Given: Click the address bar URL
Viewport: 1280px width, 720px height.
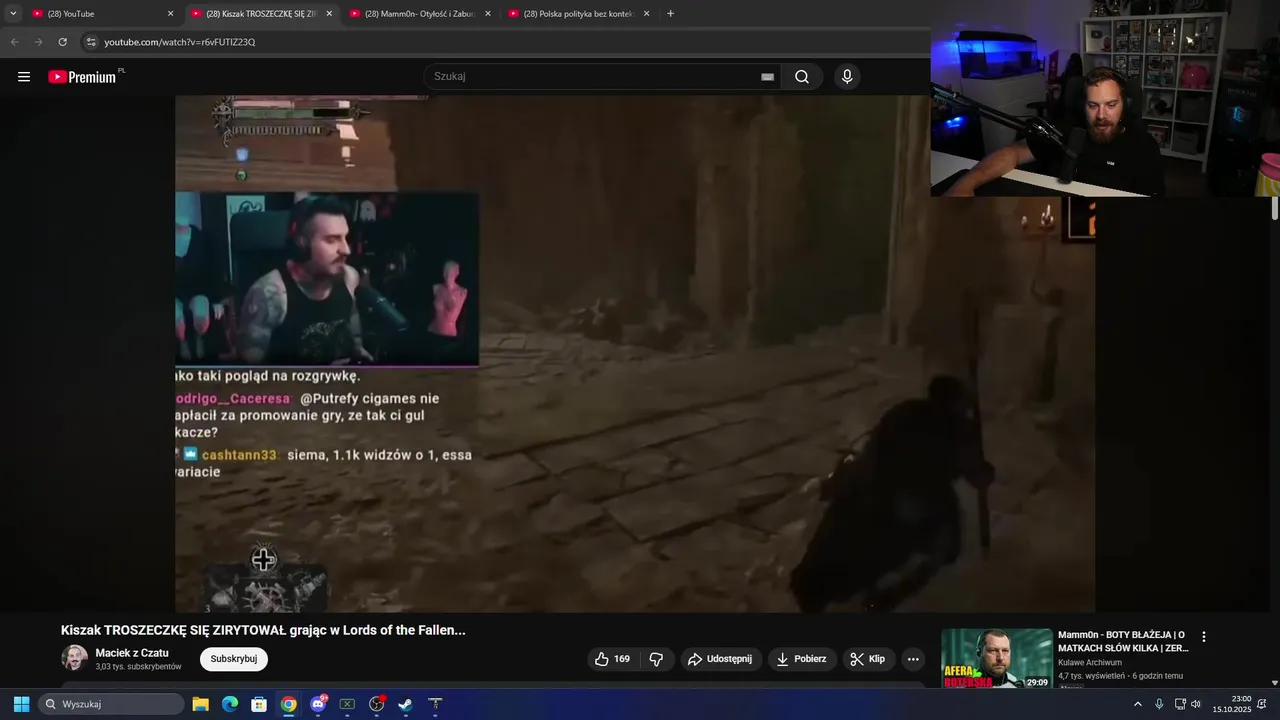Looking at the screenshot, I should [180, 42].
